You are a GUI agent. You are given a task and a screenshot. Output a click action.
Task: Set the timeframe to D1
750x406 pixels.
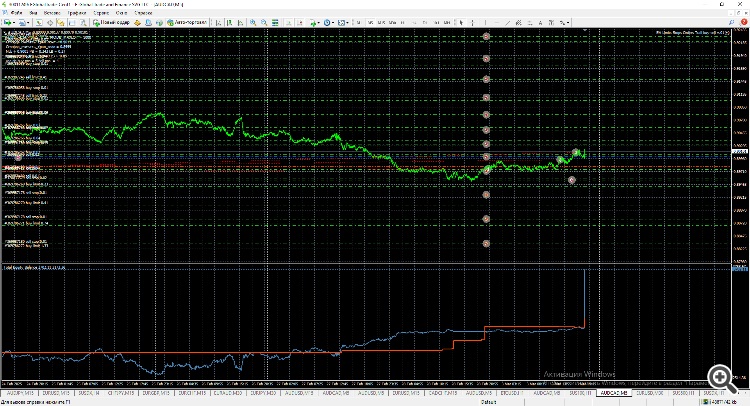425,22
